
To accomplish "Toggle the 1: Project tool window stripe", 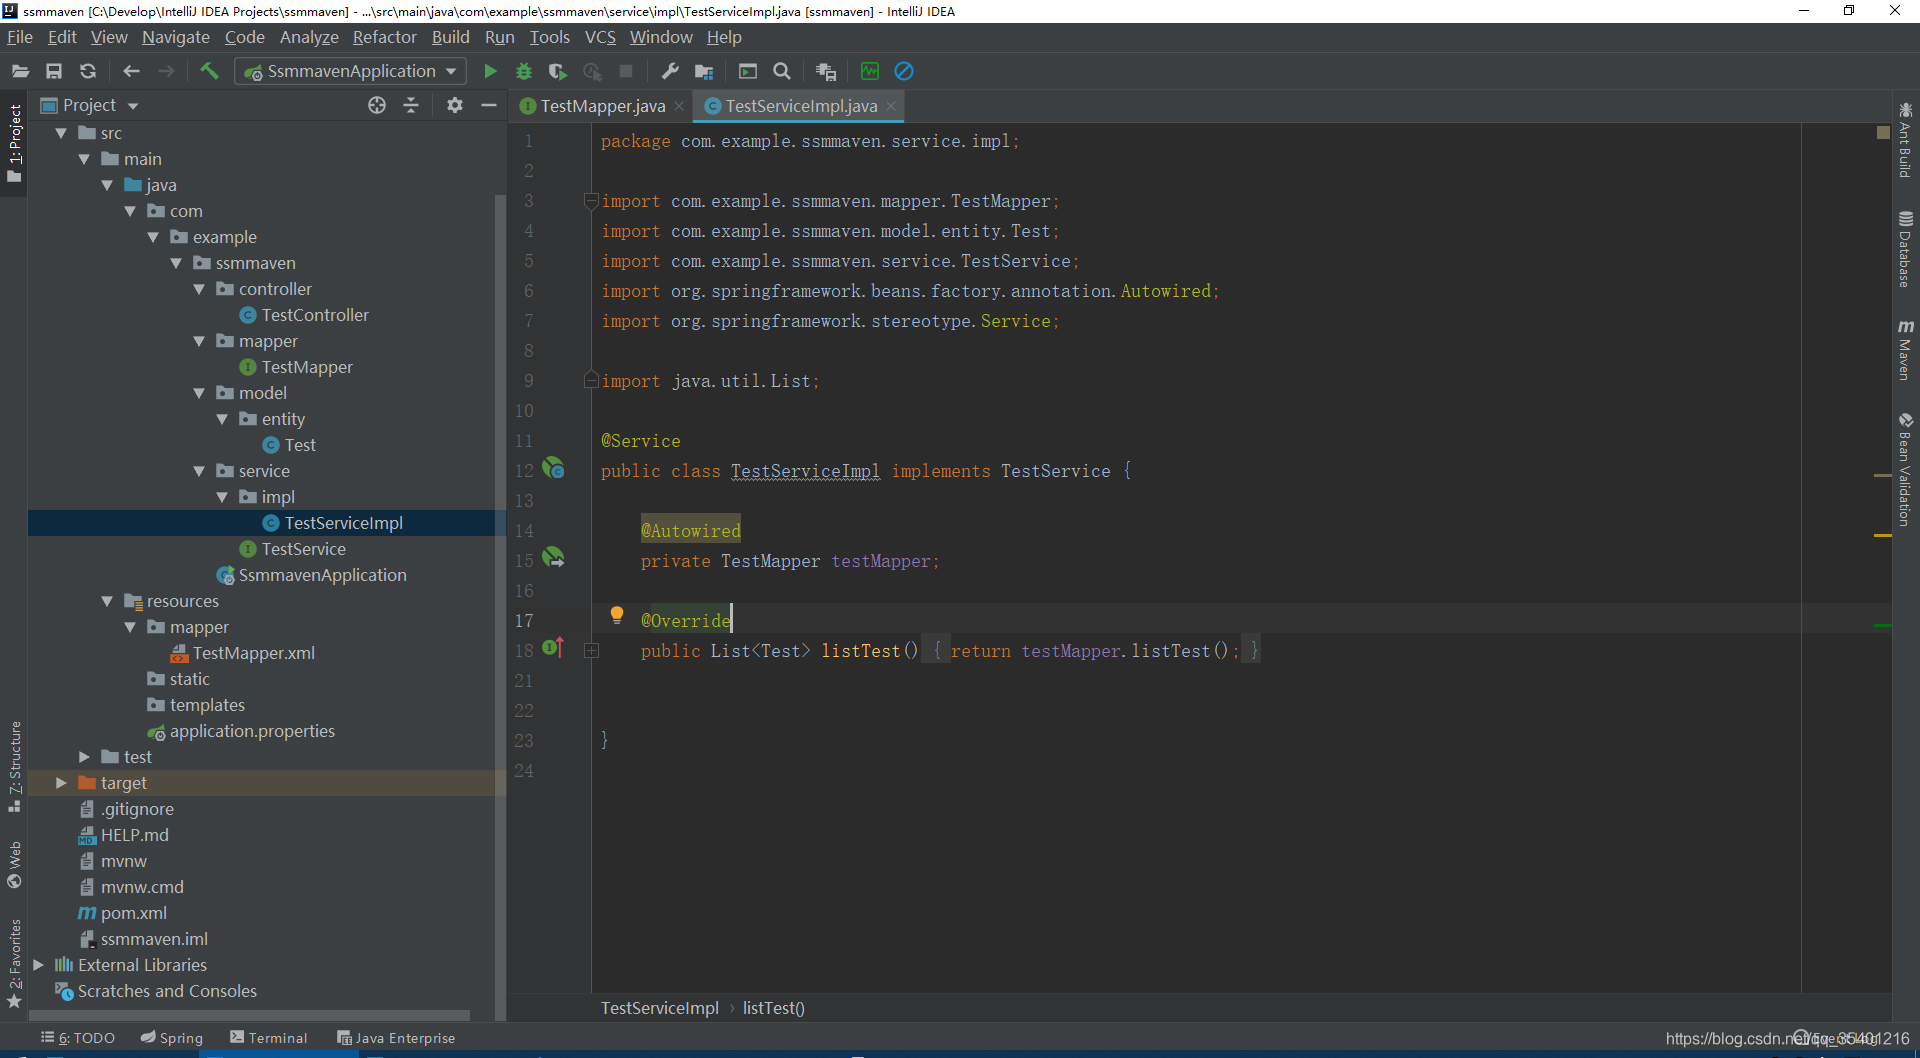I will 14,143.
